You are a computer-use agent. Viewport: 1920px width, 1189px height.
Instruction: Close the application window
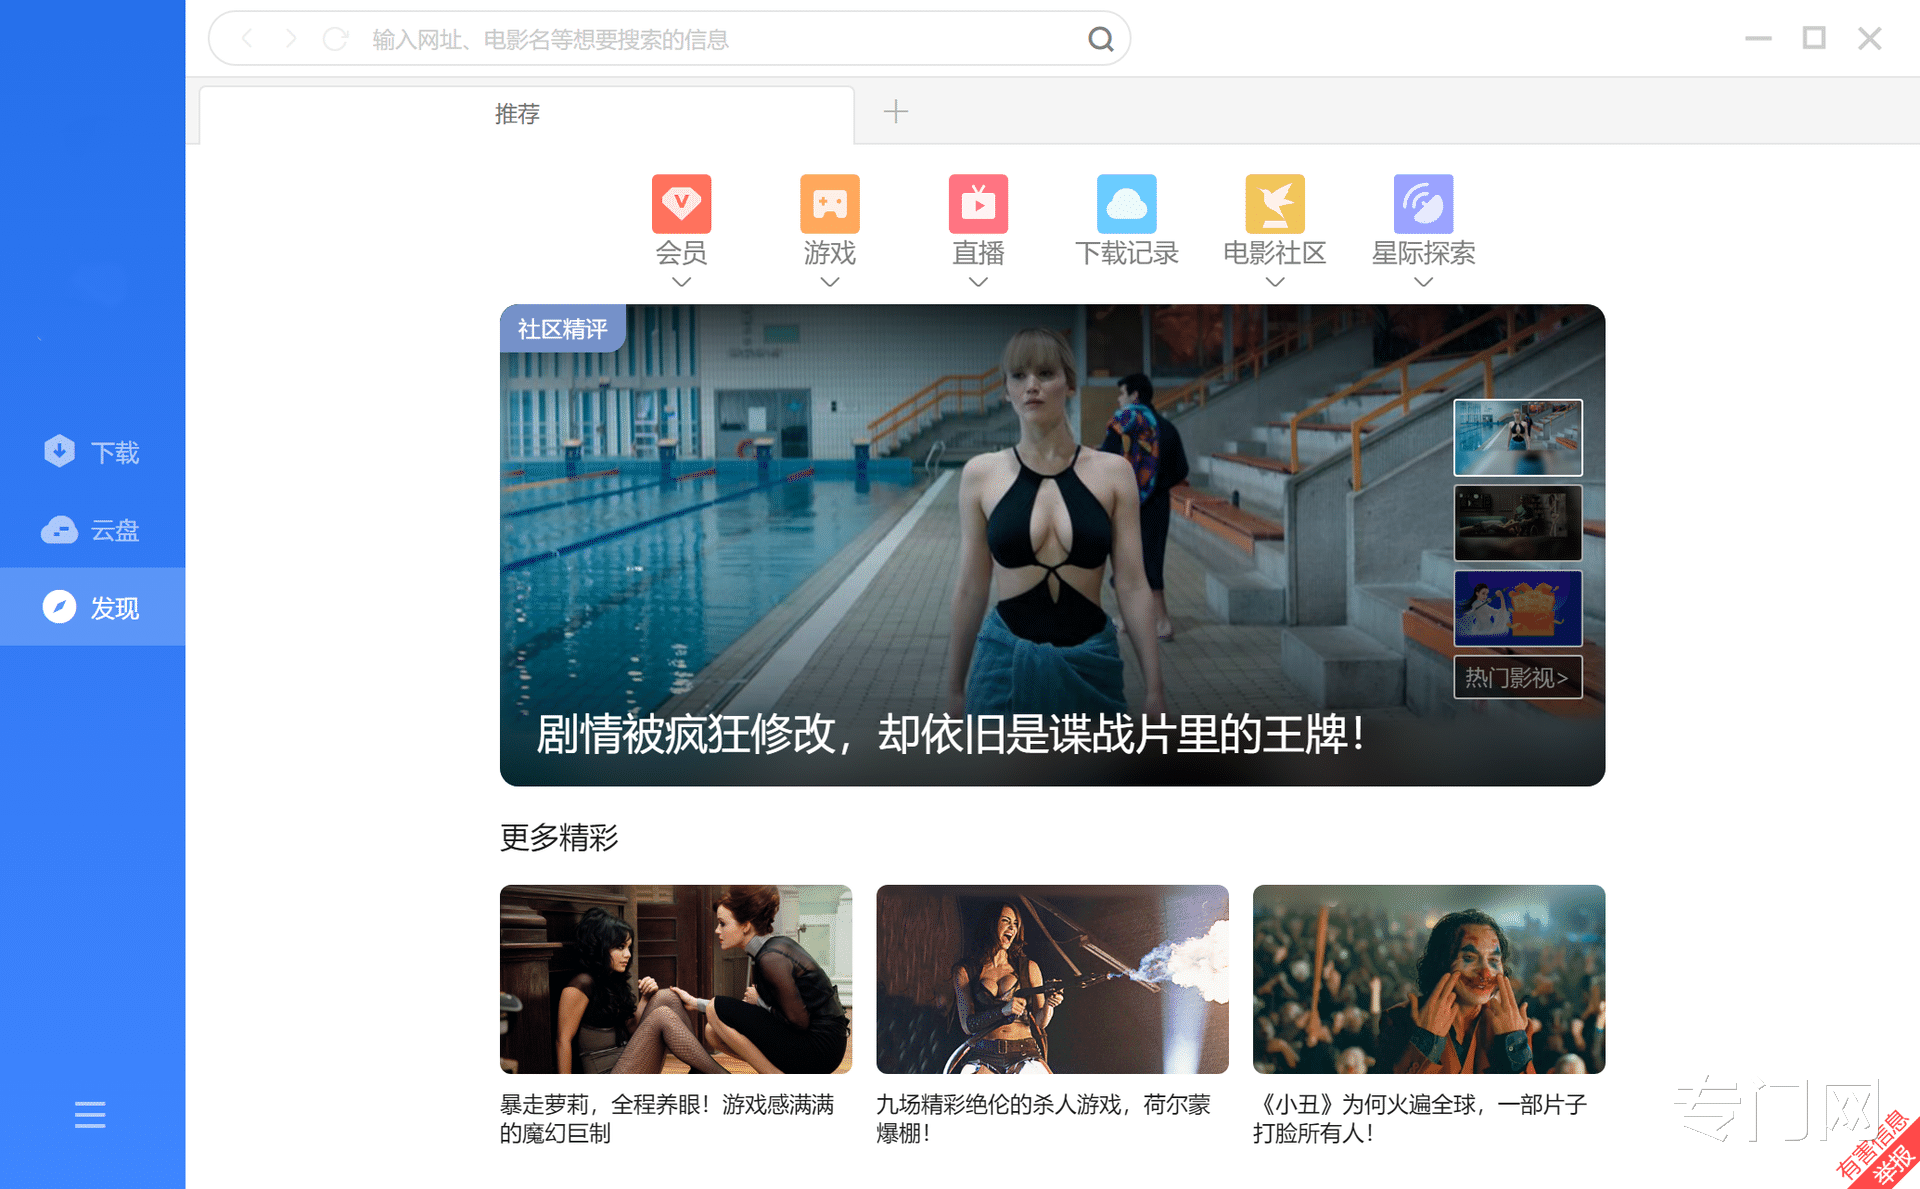[x=1870, y=38]
